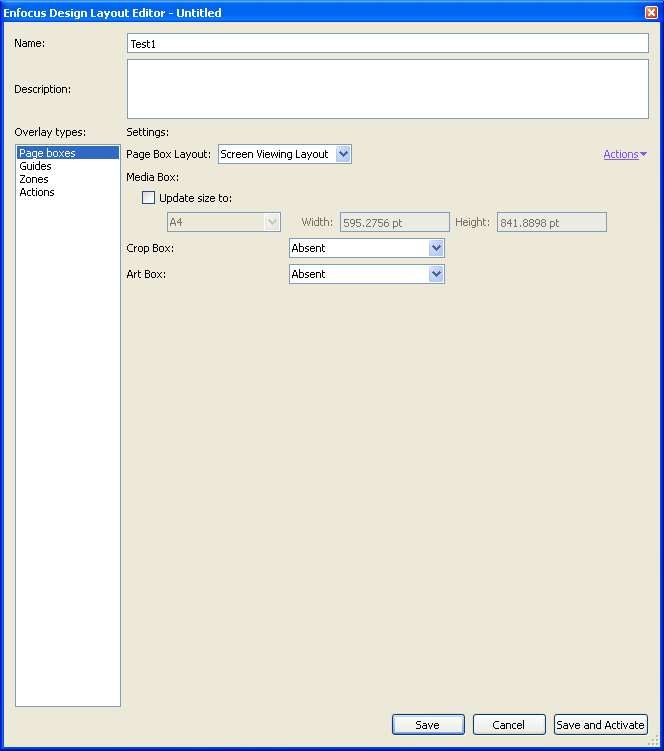664x751 pixels.
Task: Open the Actions link menu
Action: (621, 154)
